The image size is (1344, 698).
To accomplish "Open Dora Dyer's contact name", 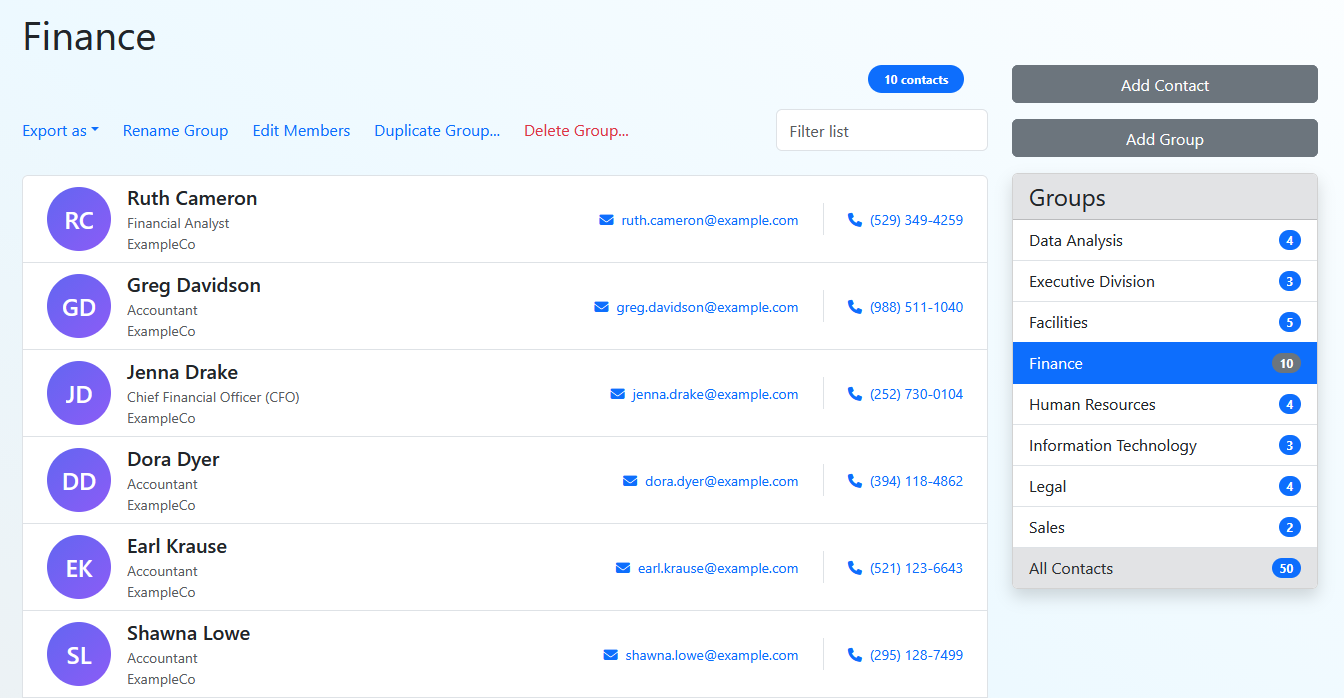I will tap(173, 459).
